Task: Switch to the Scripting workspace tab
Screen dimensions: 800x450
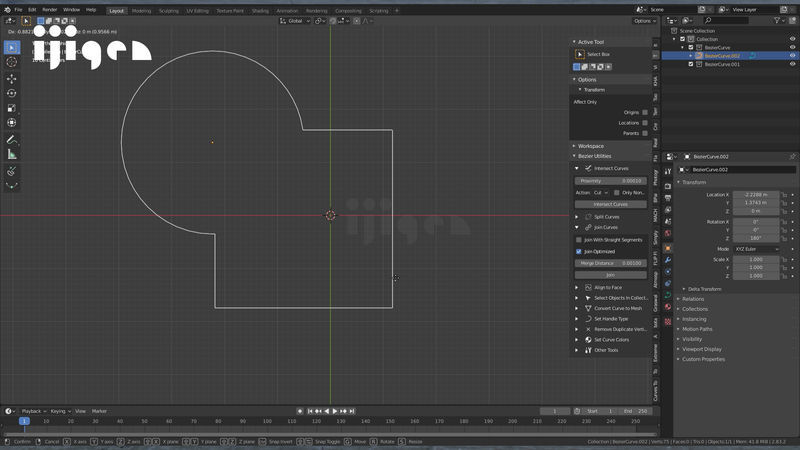Action: pyautogui.click(x=379, y=11)
